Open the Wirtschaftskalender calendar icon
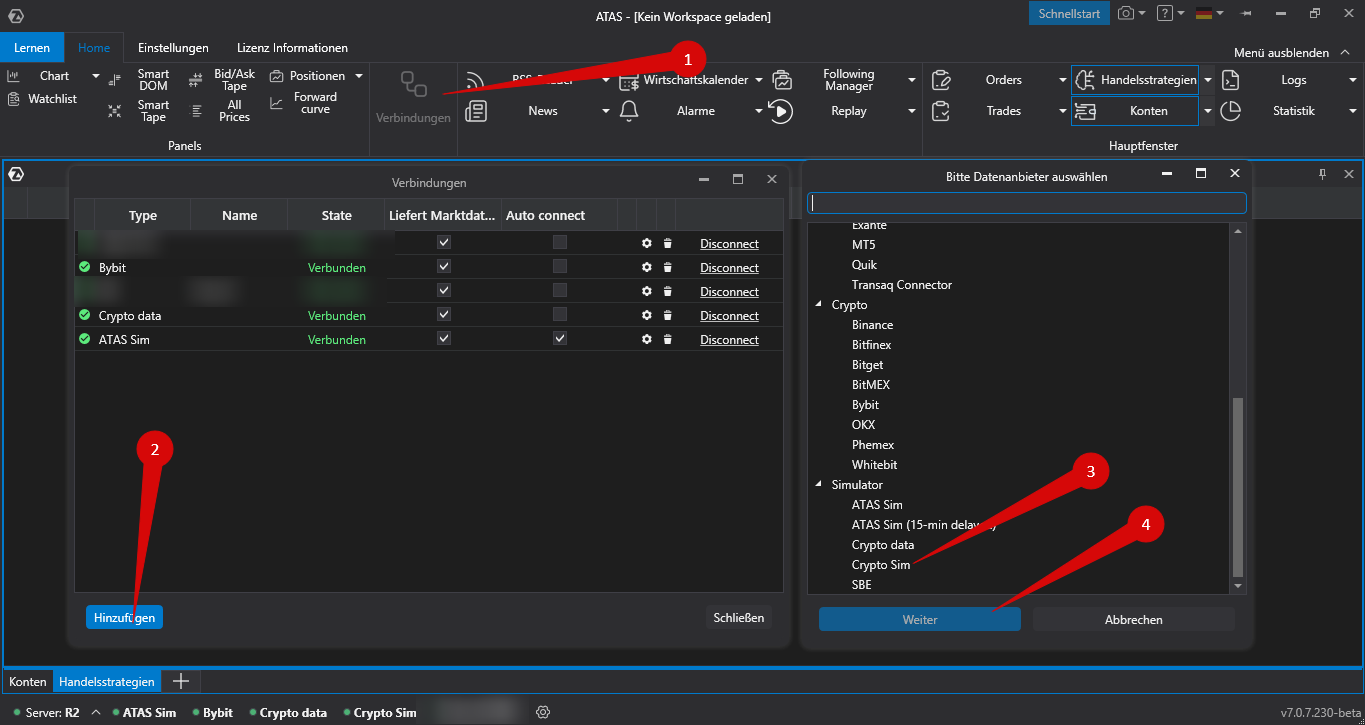Screen dimensions: 1365x725 [x=629, y=80]
